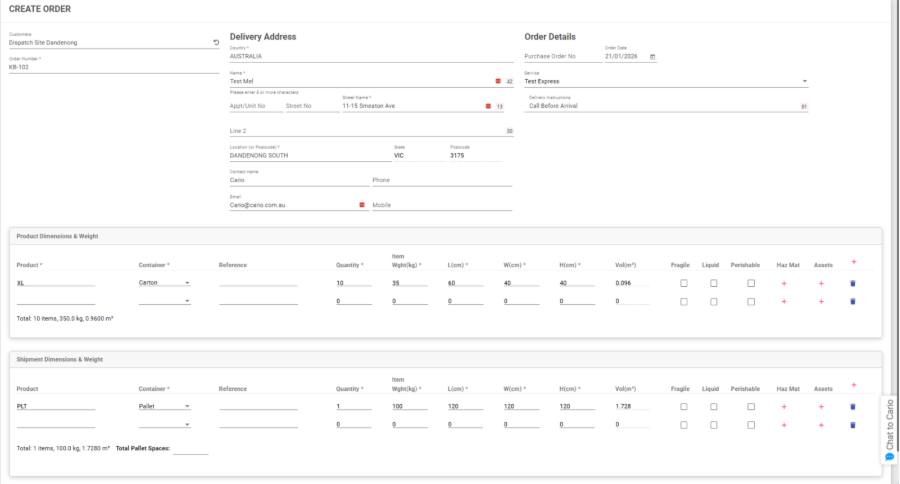The height and width of the screenshot is (484, 900).
Task: Add a new row in Shipment Dimensions header
Action: pyautogui.click(x=853, y=384)
